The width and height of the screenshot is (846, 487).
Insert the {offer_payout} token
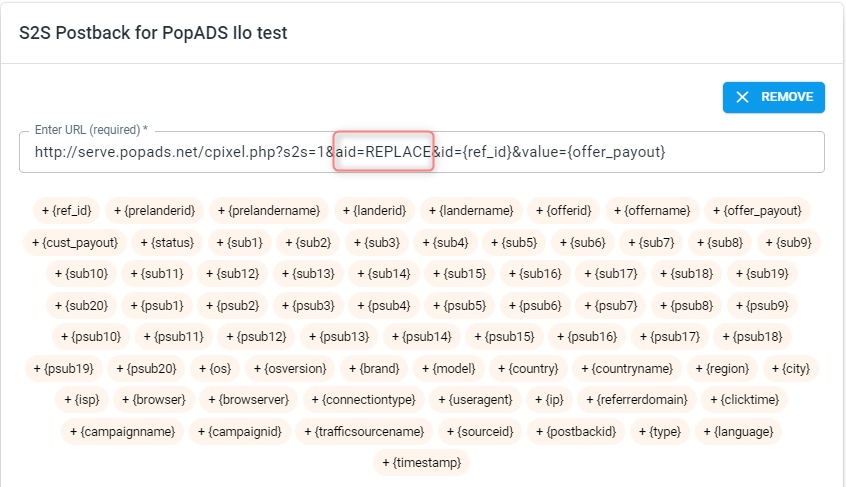(x=757, y=210)
